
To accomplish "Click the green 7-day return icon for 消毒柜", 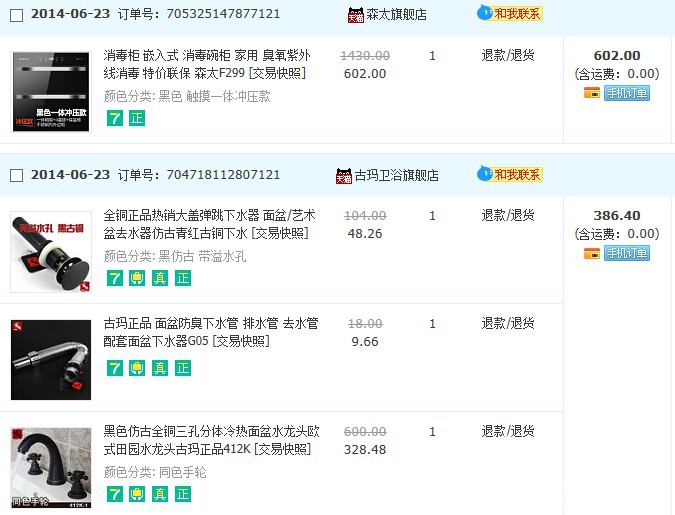I will [115, 118].
